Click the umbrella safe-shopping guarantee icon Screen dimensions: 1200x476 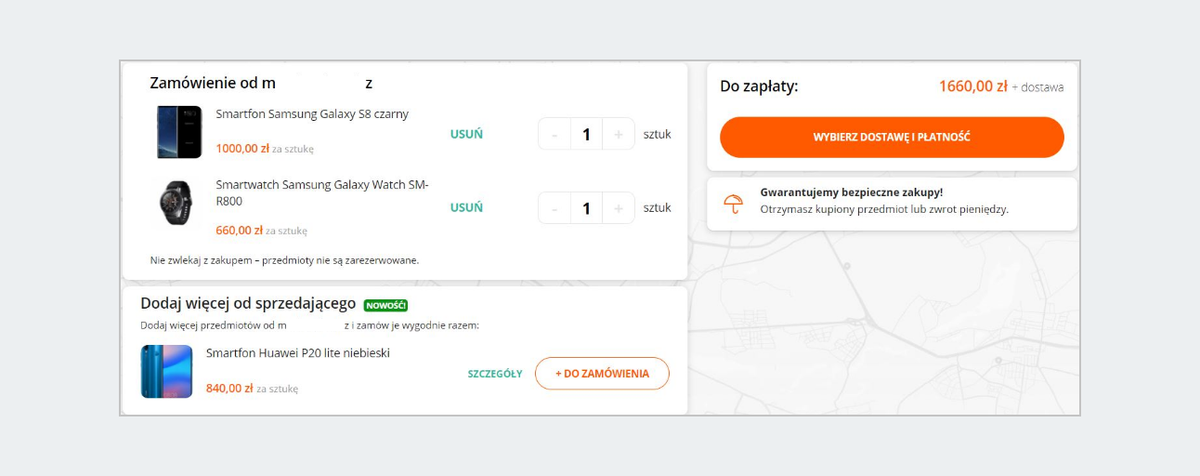click(733, 203)
